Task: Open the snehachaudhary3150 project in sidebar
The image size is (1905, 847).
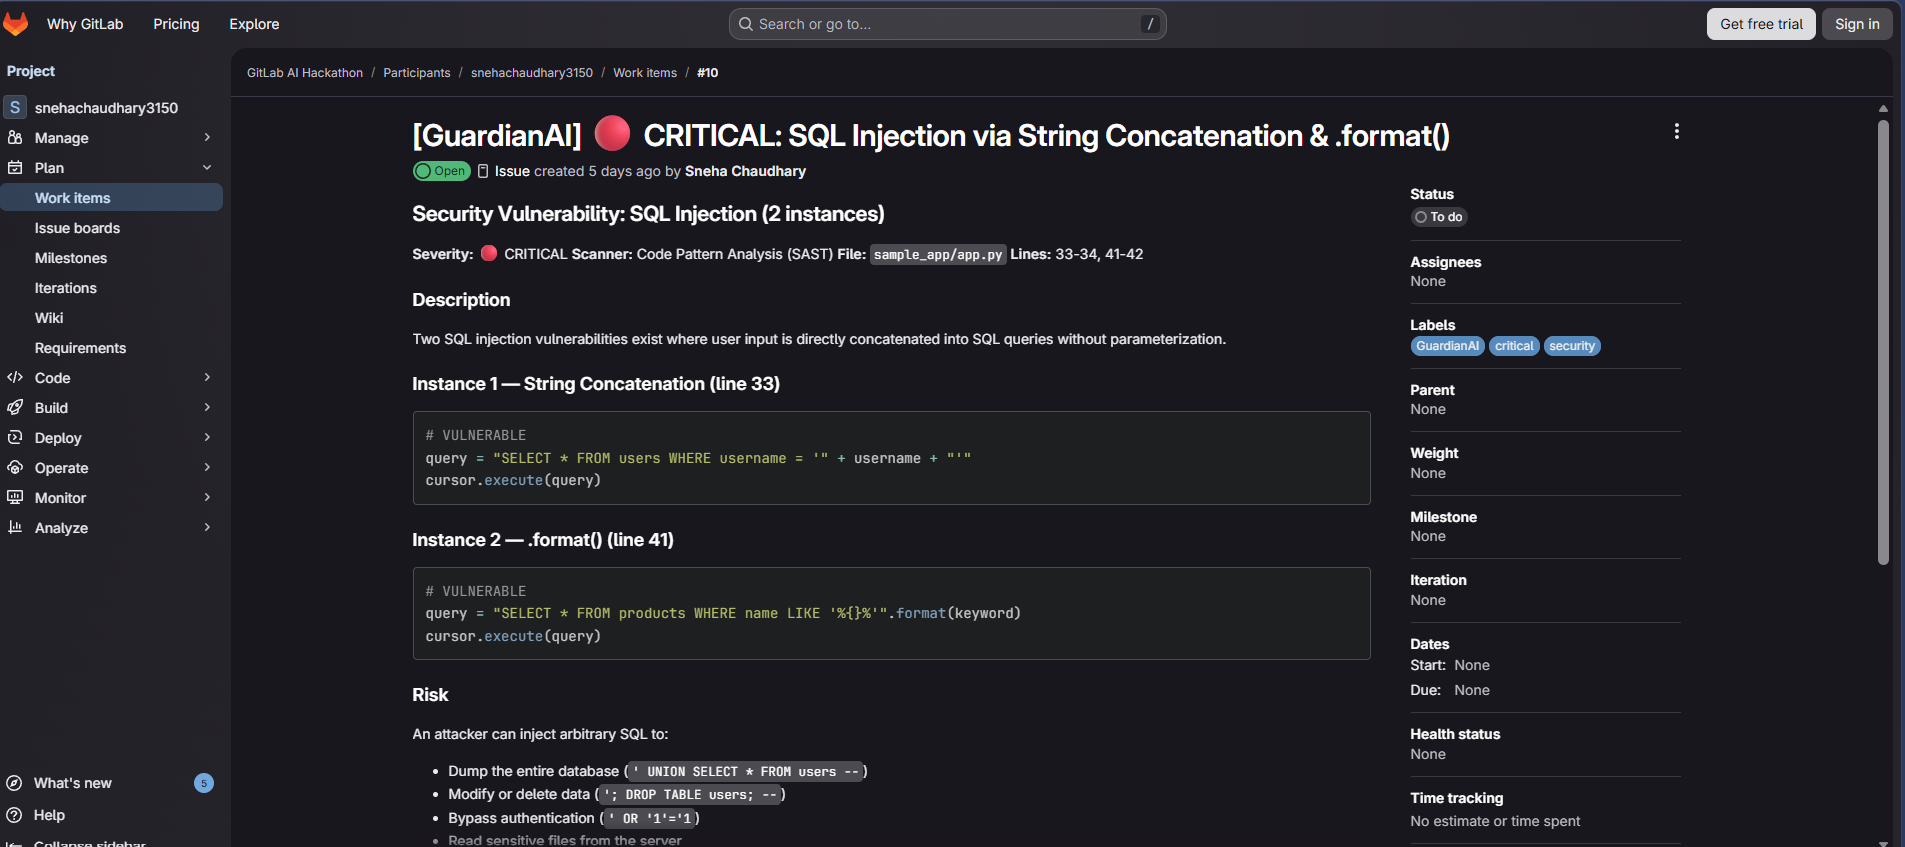Action: [x=112, y=107]
